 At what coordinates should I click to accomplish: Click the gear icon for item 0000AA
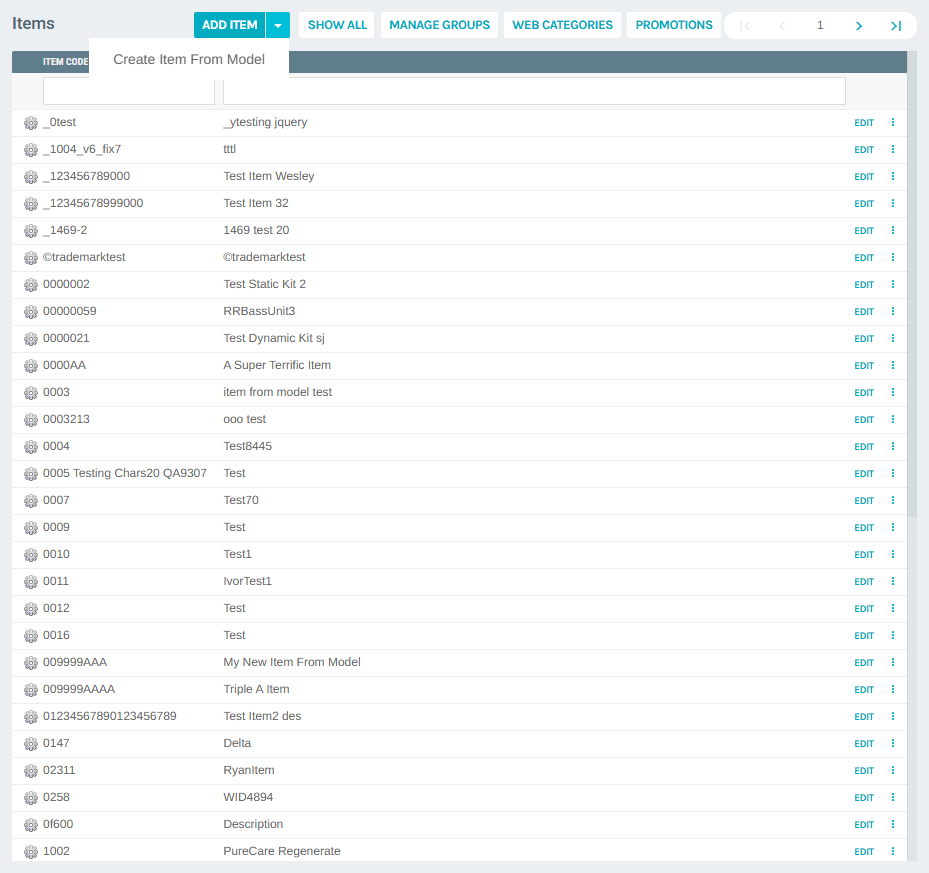30,366
